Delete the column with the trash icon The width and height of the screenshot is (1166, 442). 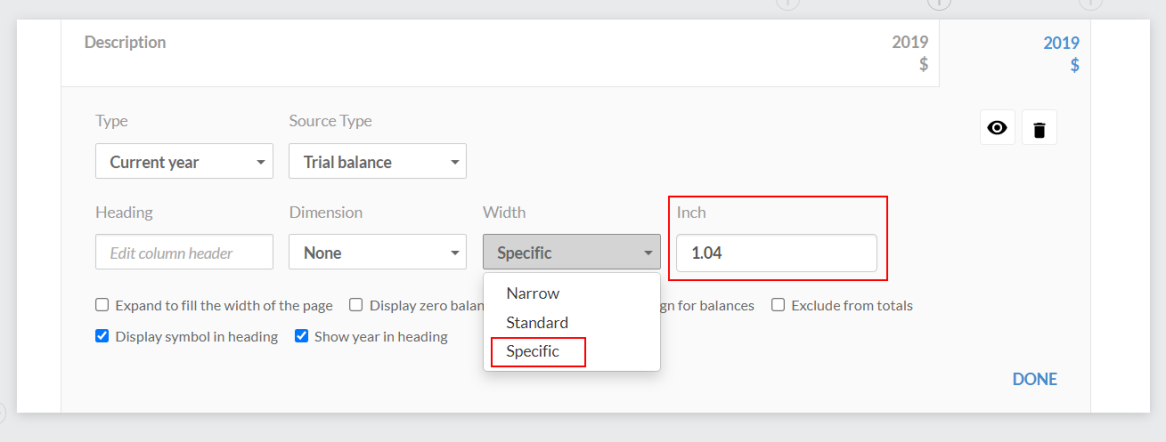pyautogui.click(x=1039, y=128)
